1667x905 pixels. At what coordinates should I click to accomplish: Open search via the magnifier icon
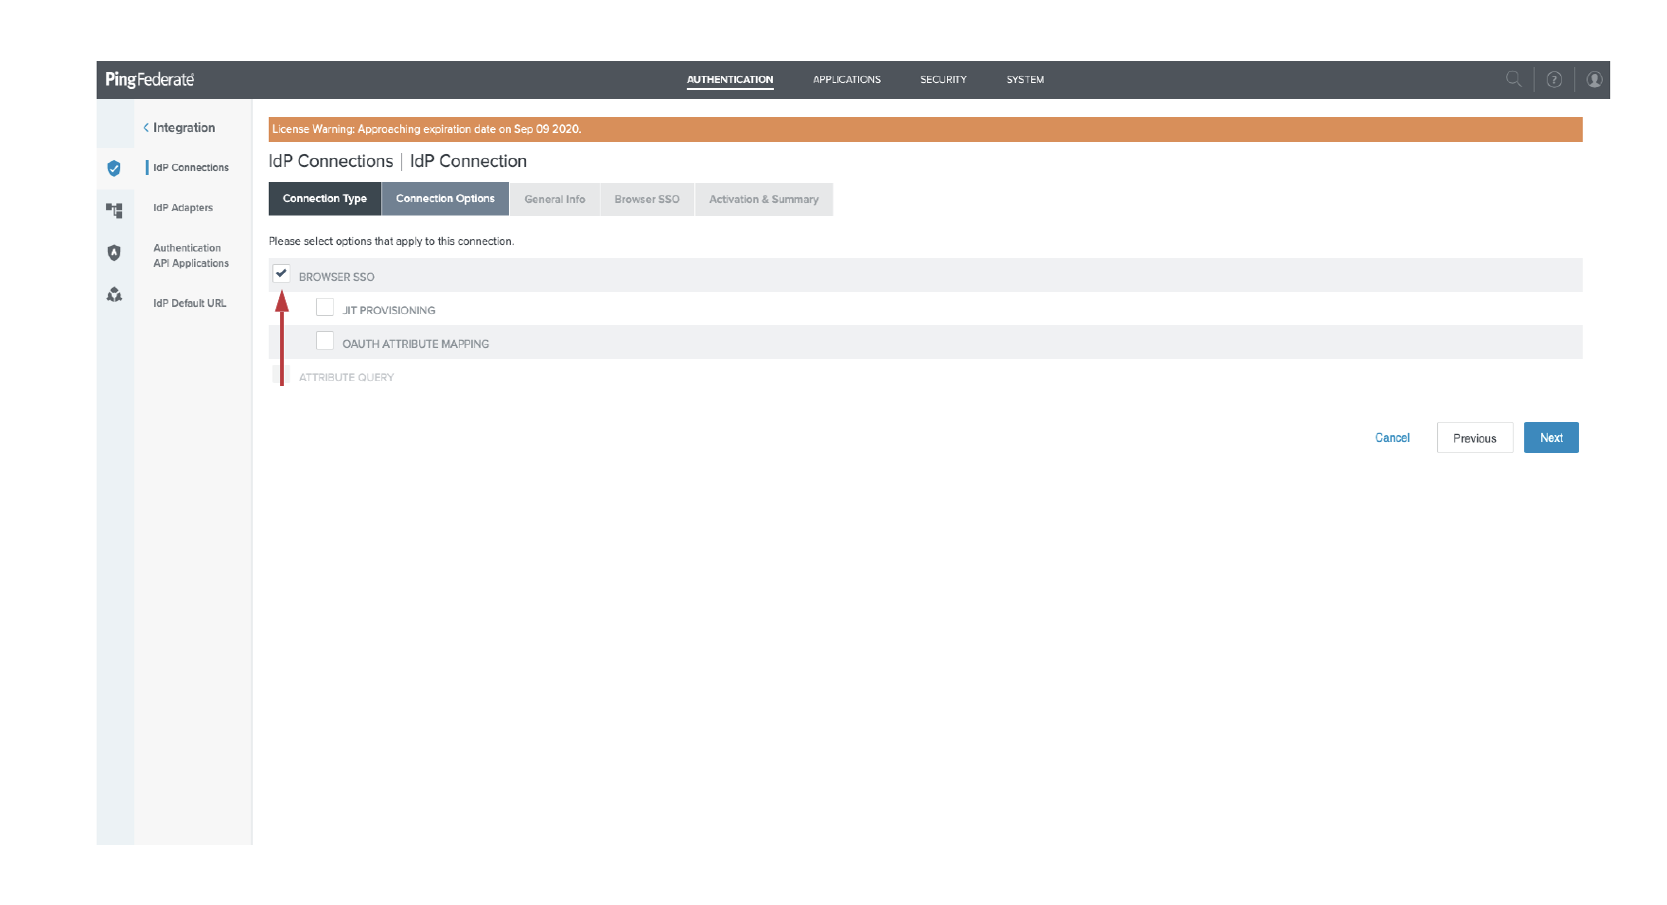1513,79
